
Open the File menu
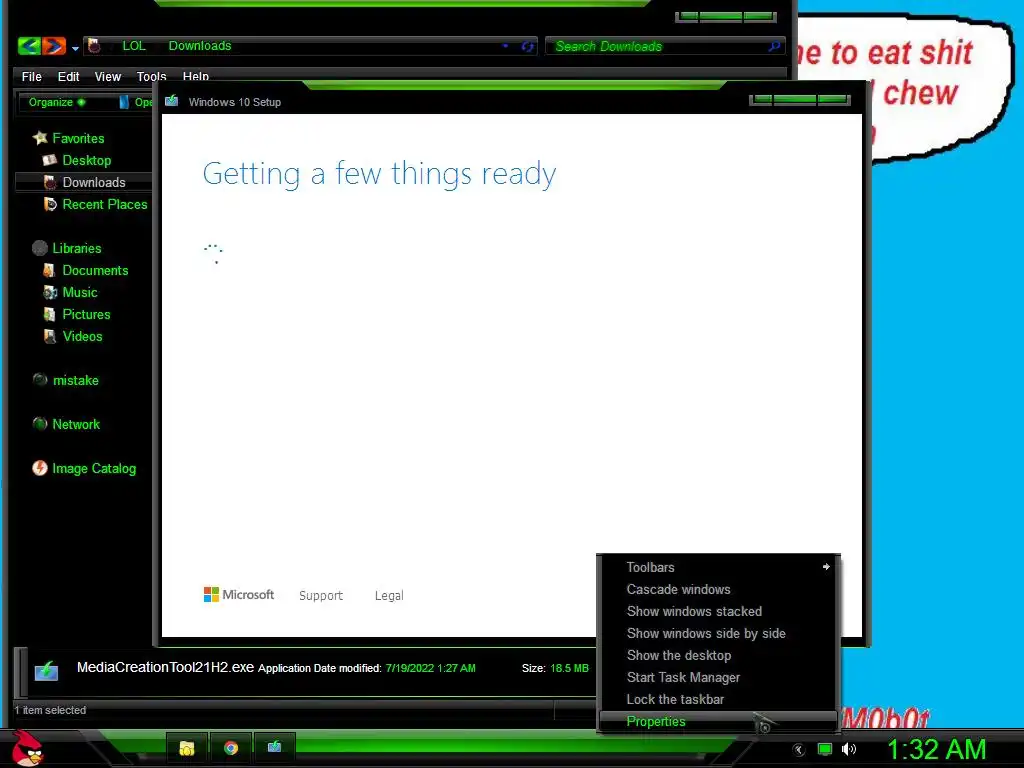(x=31, y=76)
